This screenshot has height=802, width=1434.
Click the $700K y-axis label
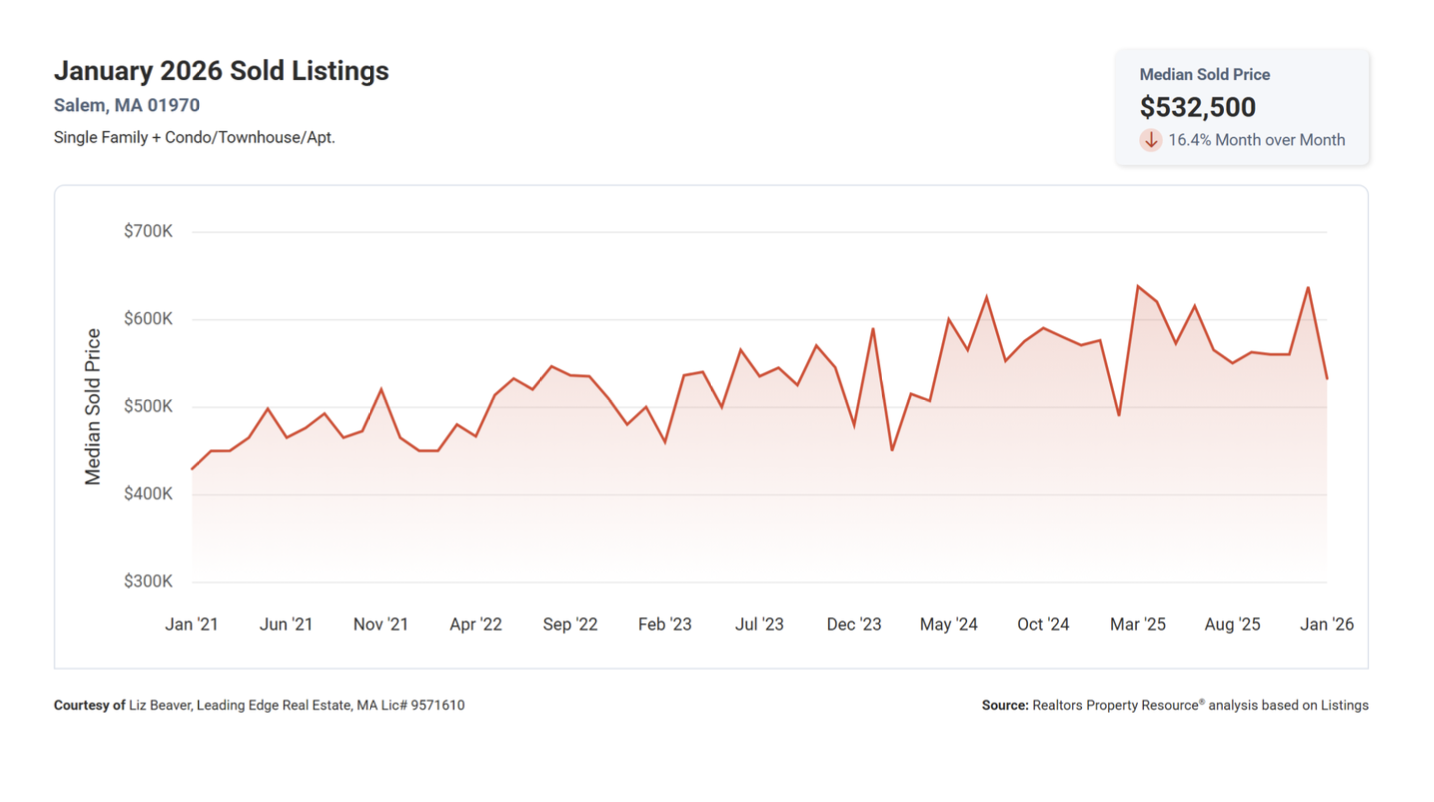click(x=148, y=231)
